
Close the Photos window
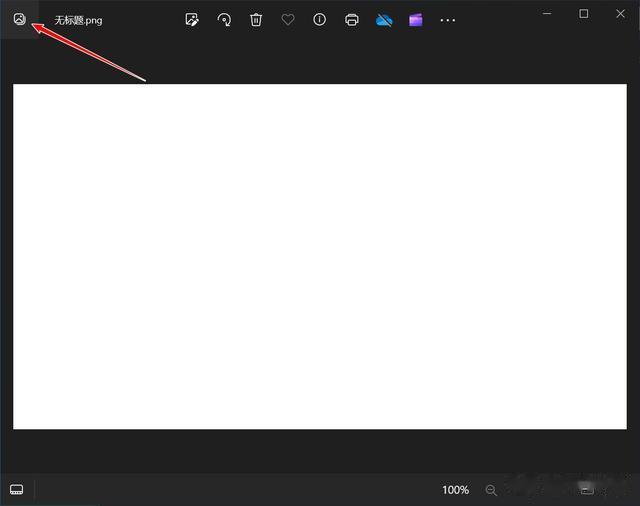[x=620, y=13]
